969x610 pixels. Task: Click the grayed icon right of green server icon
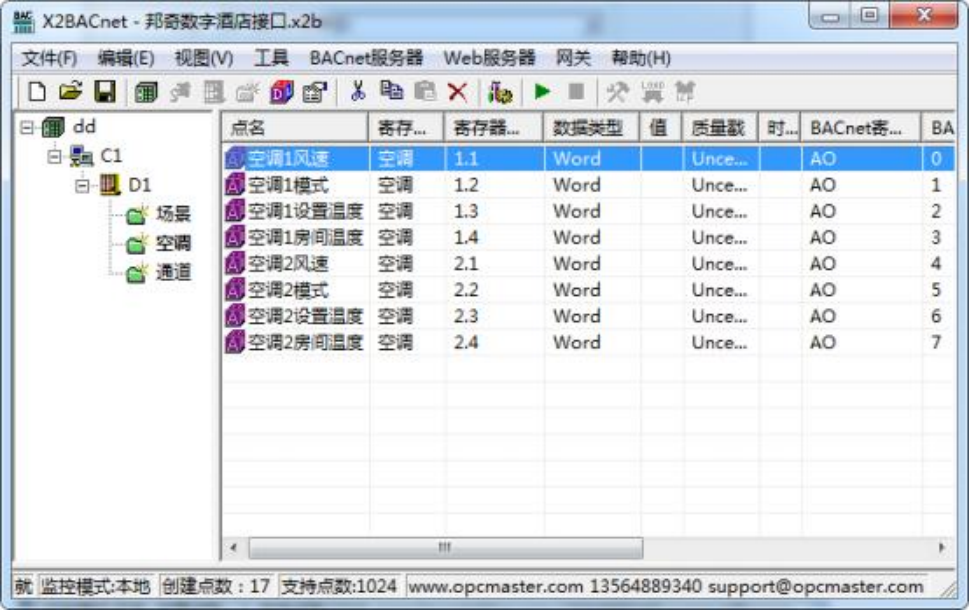pyautogui.click(x=180, y=93)
